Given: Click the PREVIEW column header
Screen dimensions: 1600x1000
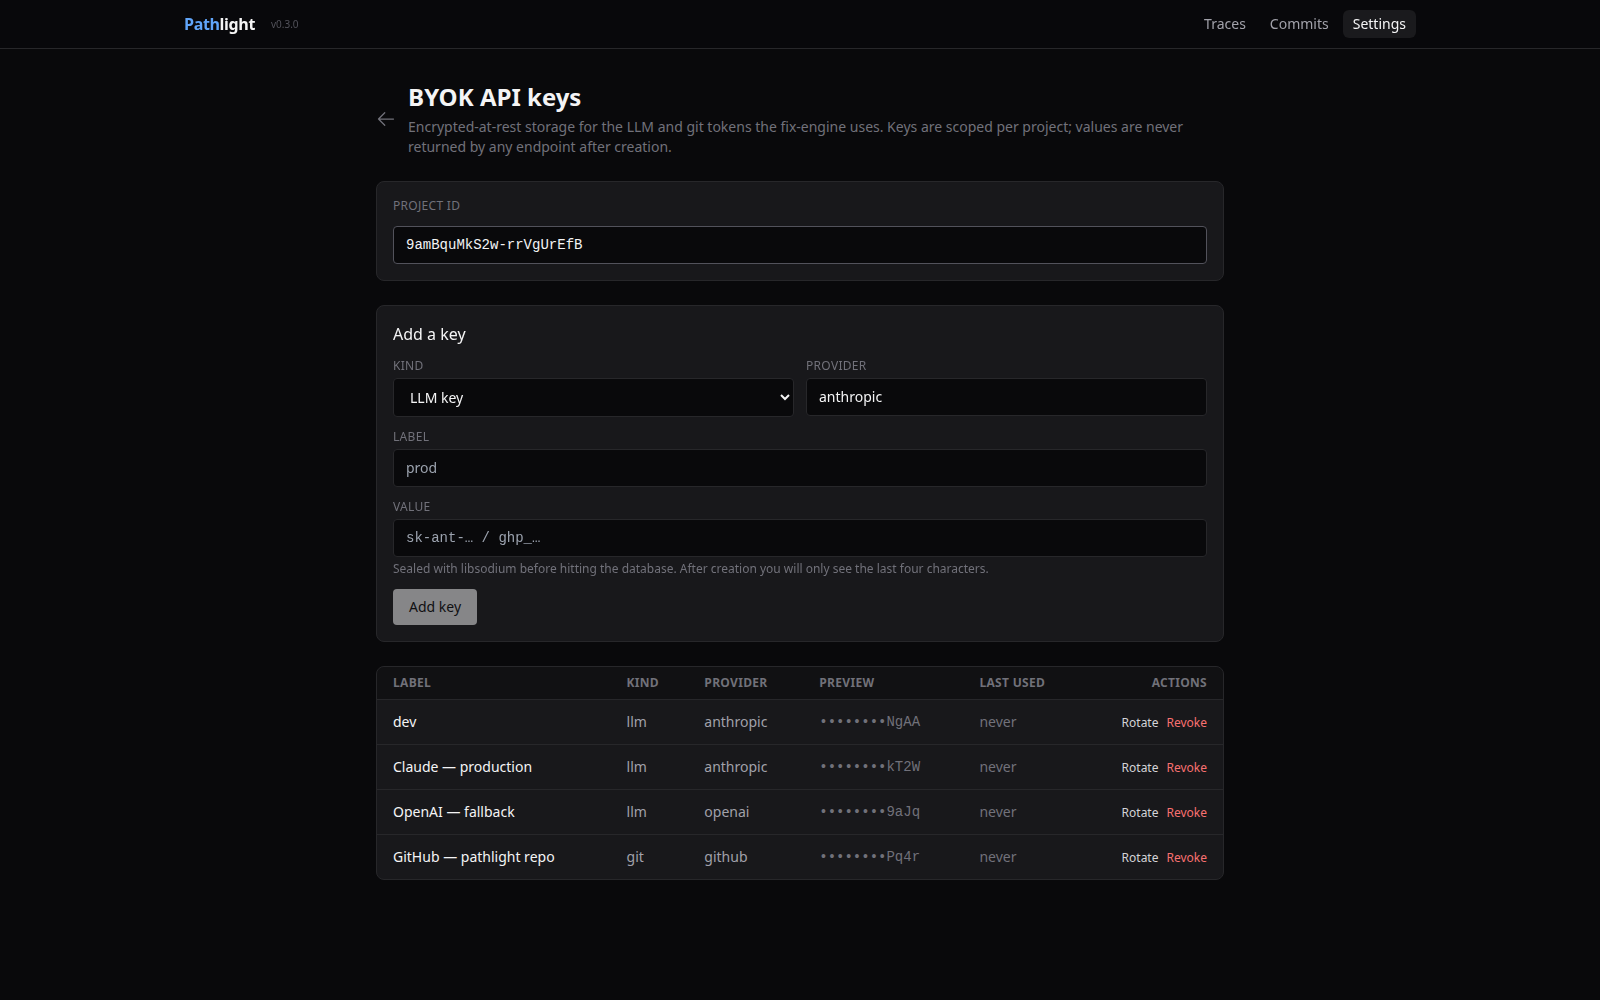Looking at the screenshot, I should tap(846, 683).
